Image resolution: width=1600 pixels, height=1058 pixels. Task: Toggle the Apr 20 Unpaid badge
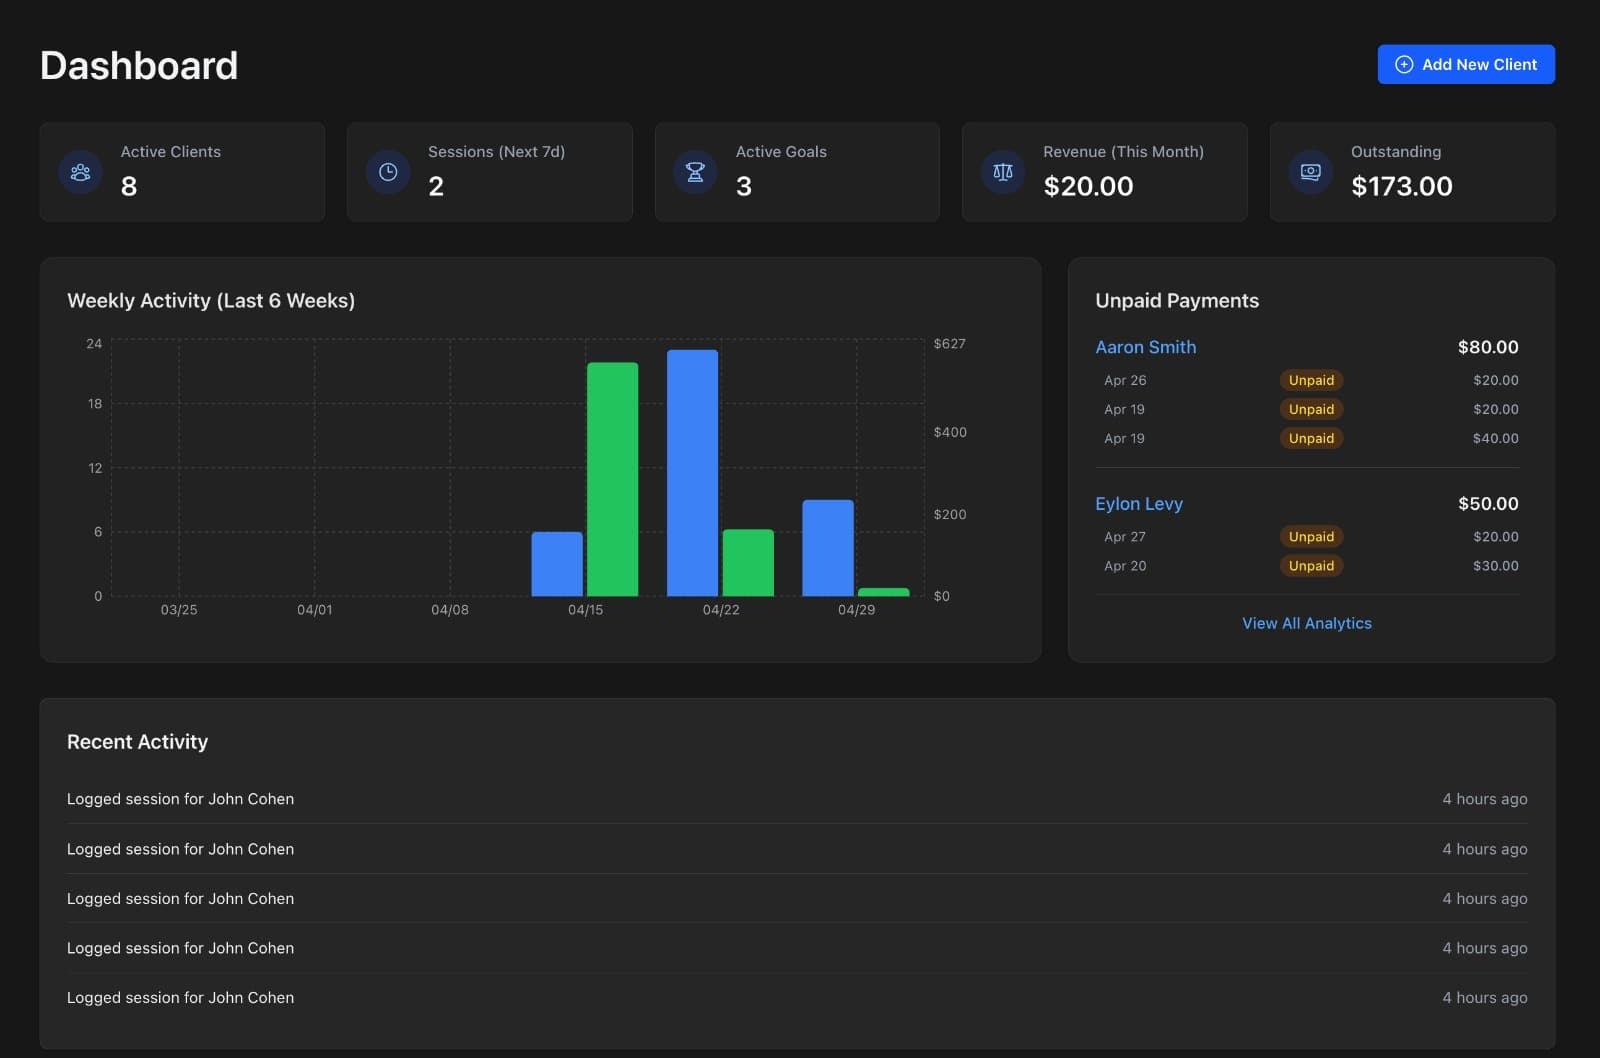coord(1310,565)
